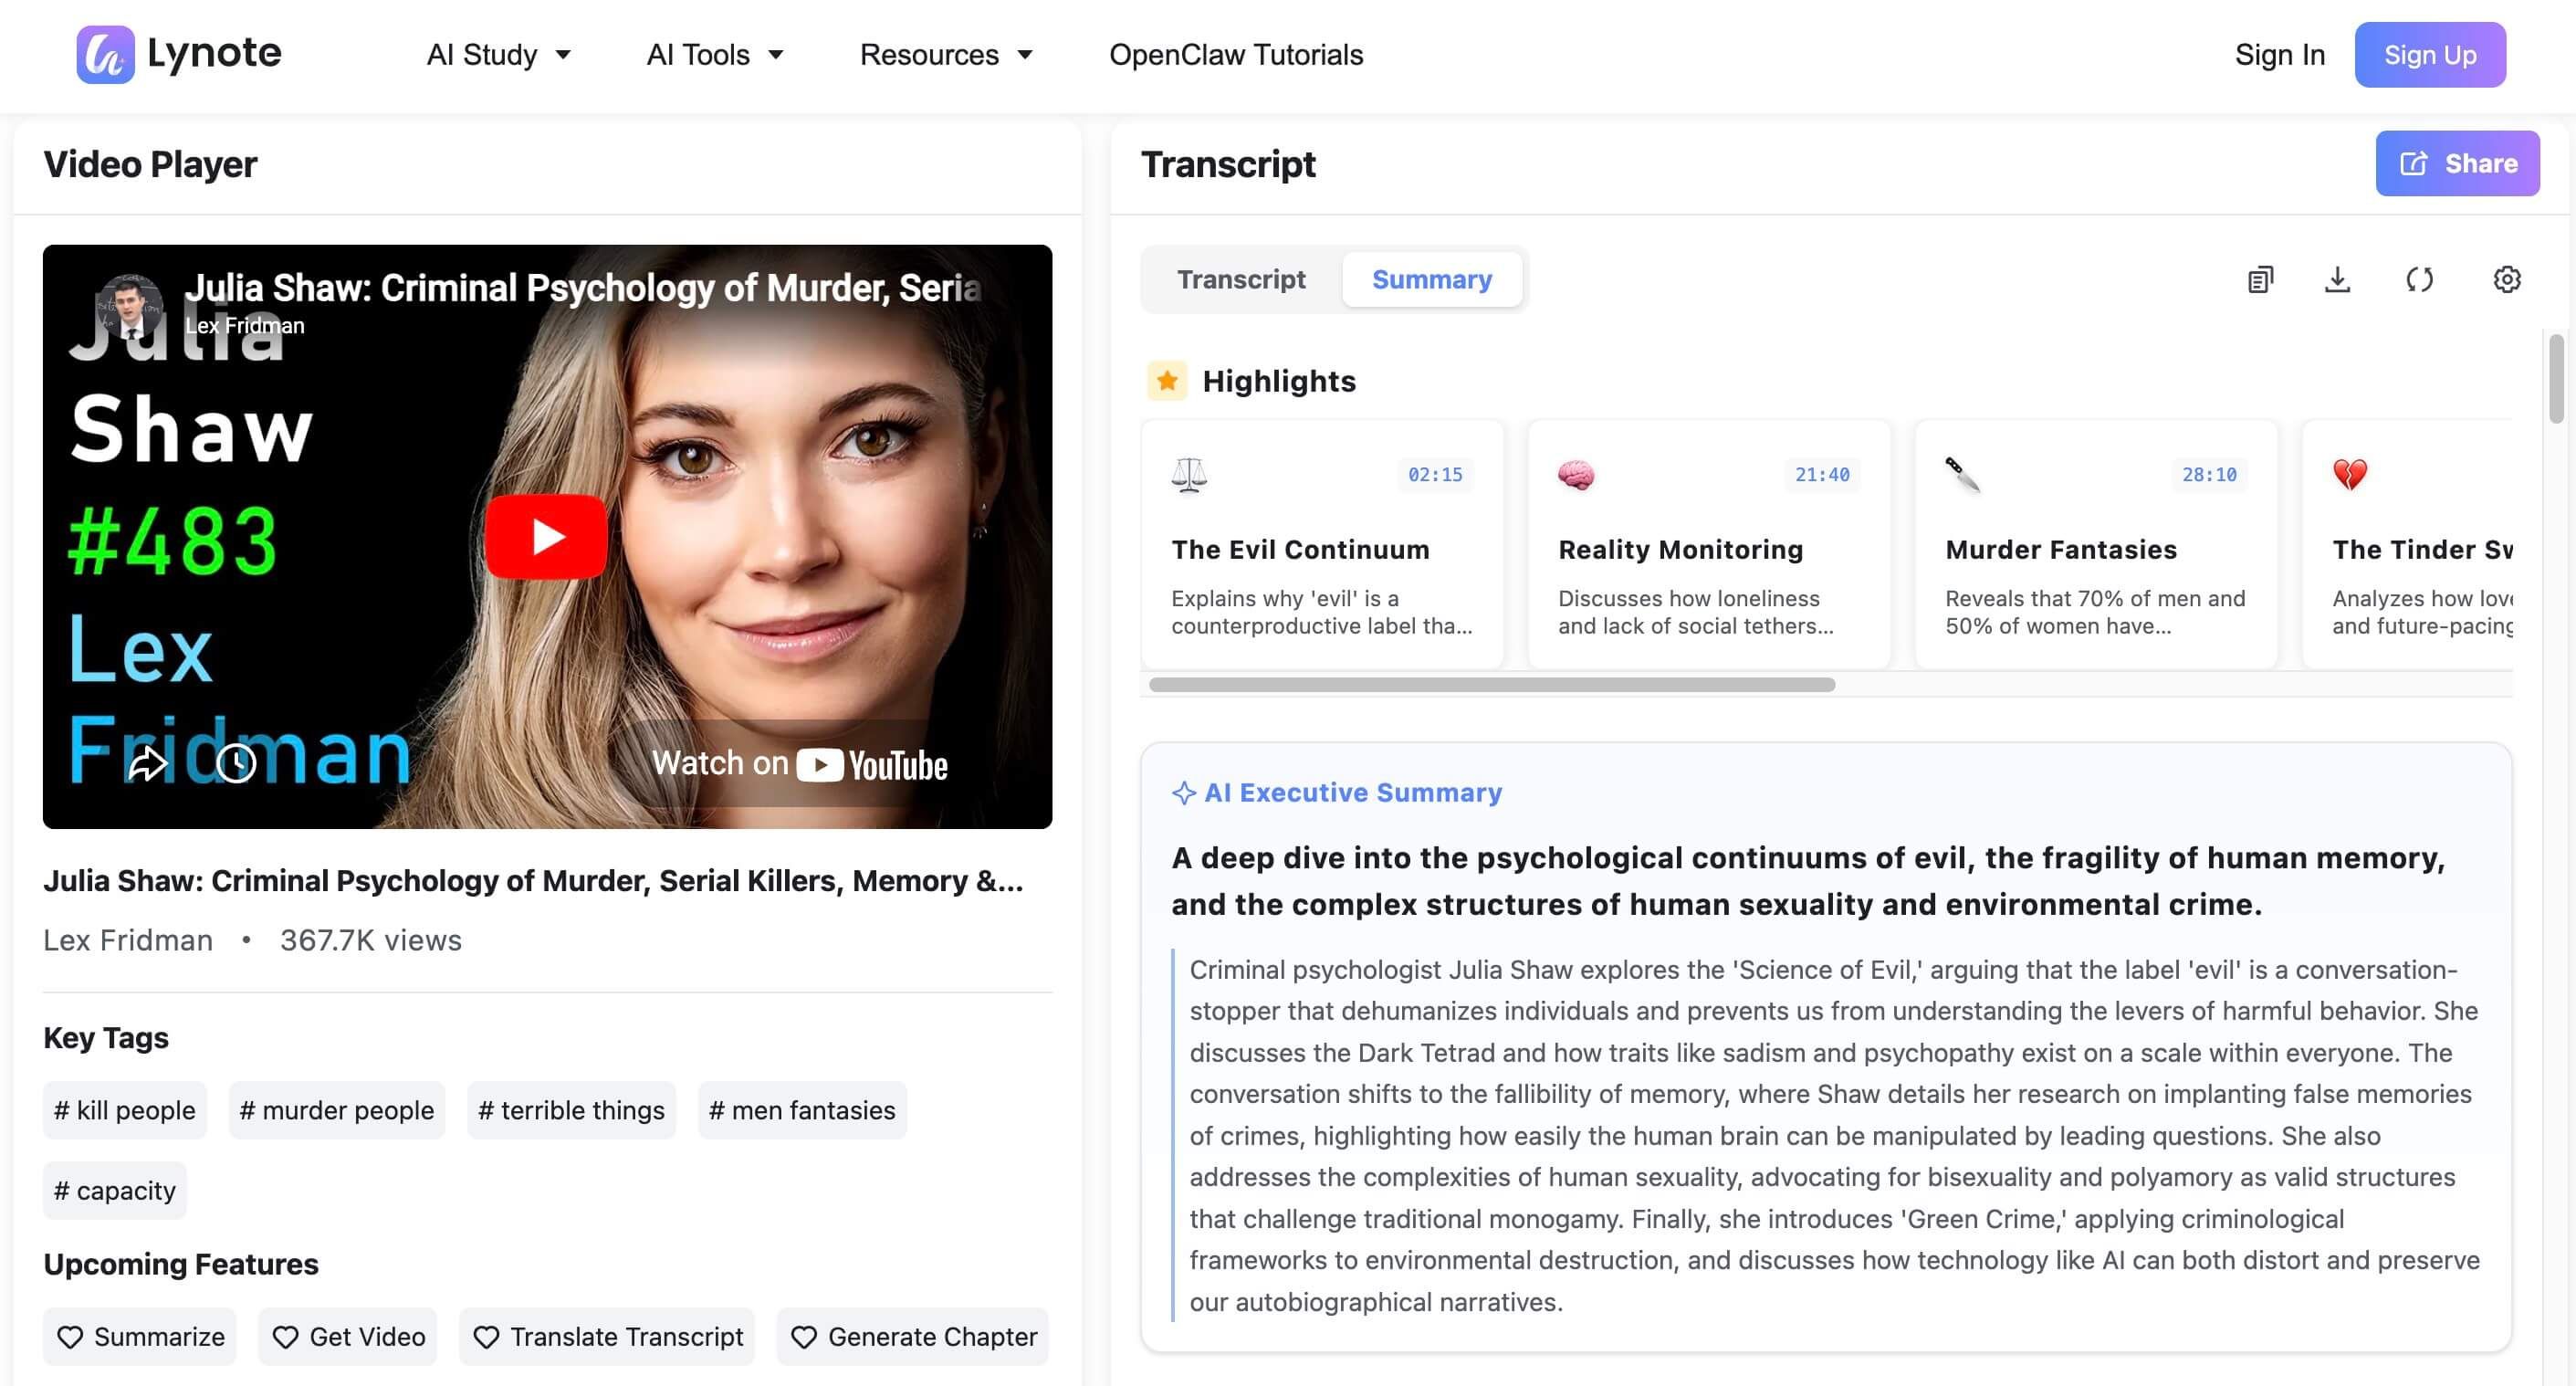The width and height of the screenshot is (2576, 1386).
Task: Click the Lex Fridman channel name below video
Action: [128, 941]
